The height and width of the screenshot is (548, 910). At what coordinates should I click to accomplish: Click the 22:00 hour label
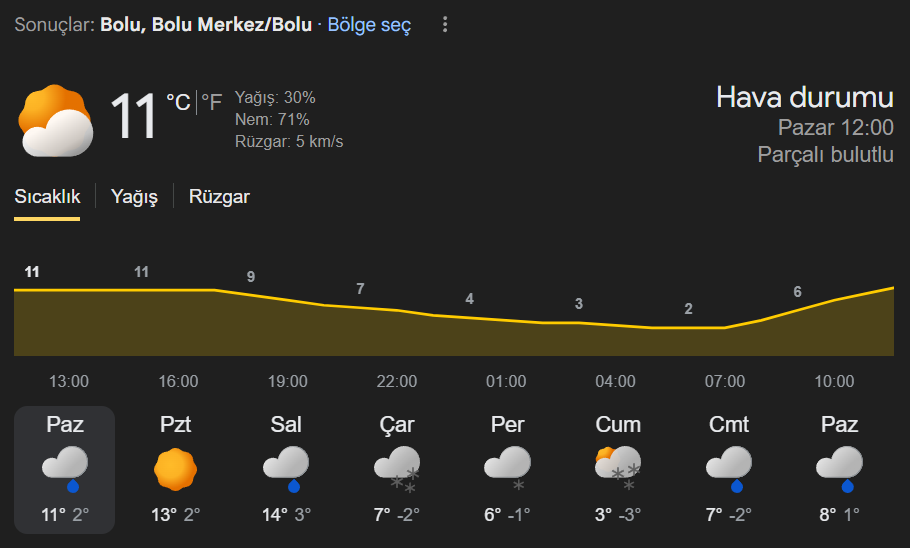click(397, 381)
